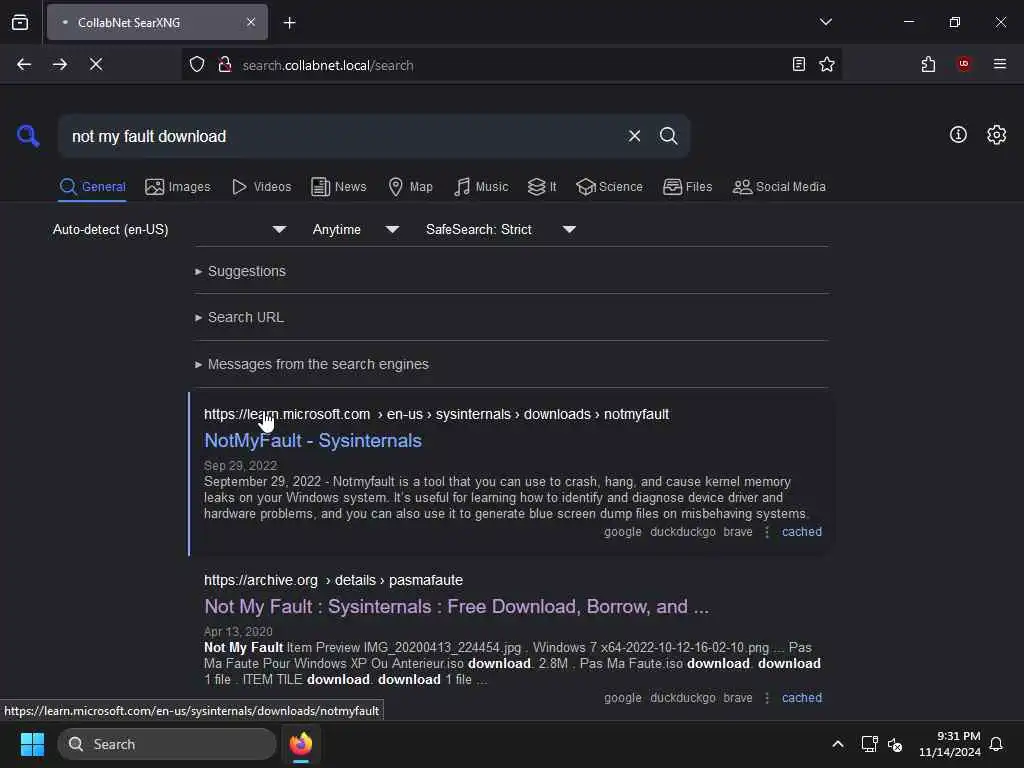Expand the Suggestions section

click(240, 271)
